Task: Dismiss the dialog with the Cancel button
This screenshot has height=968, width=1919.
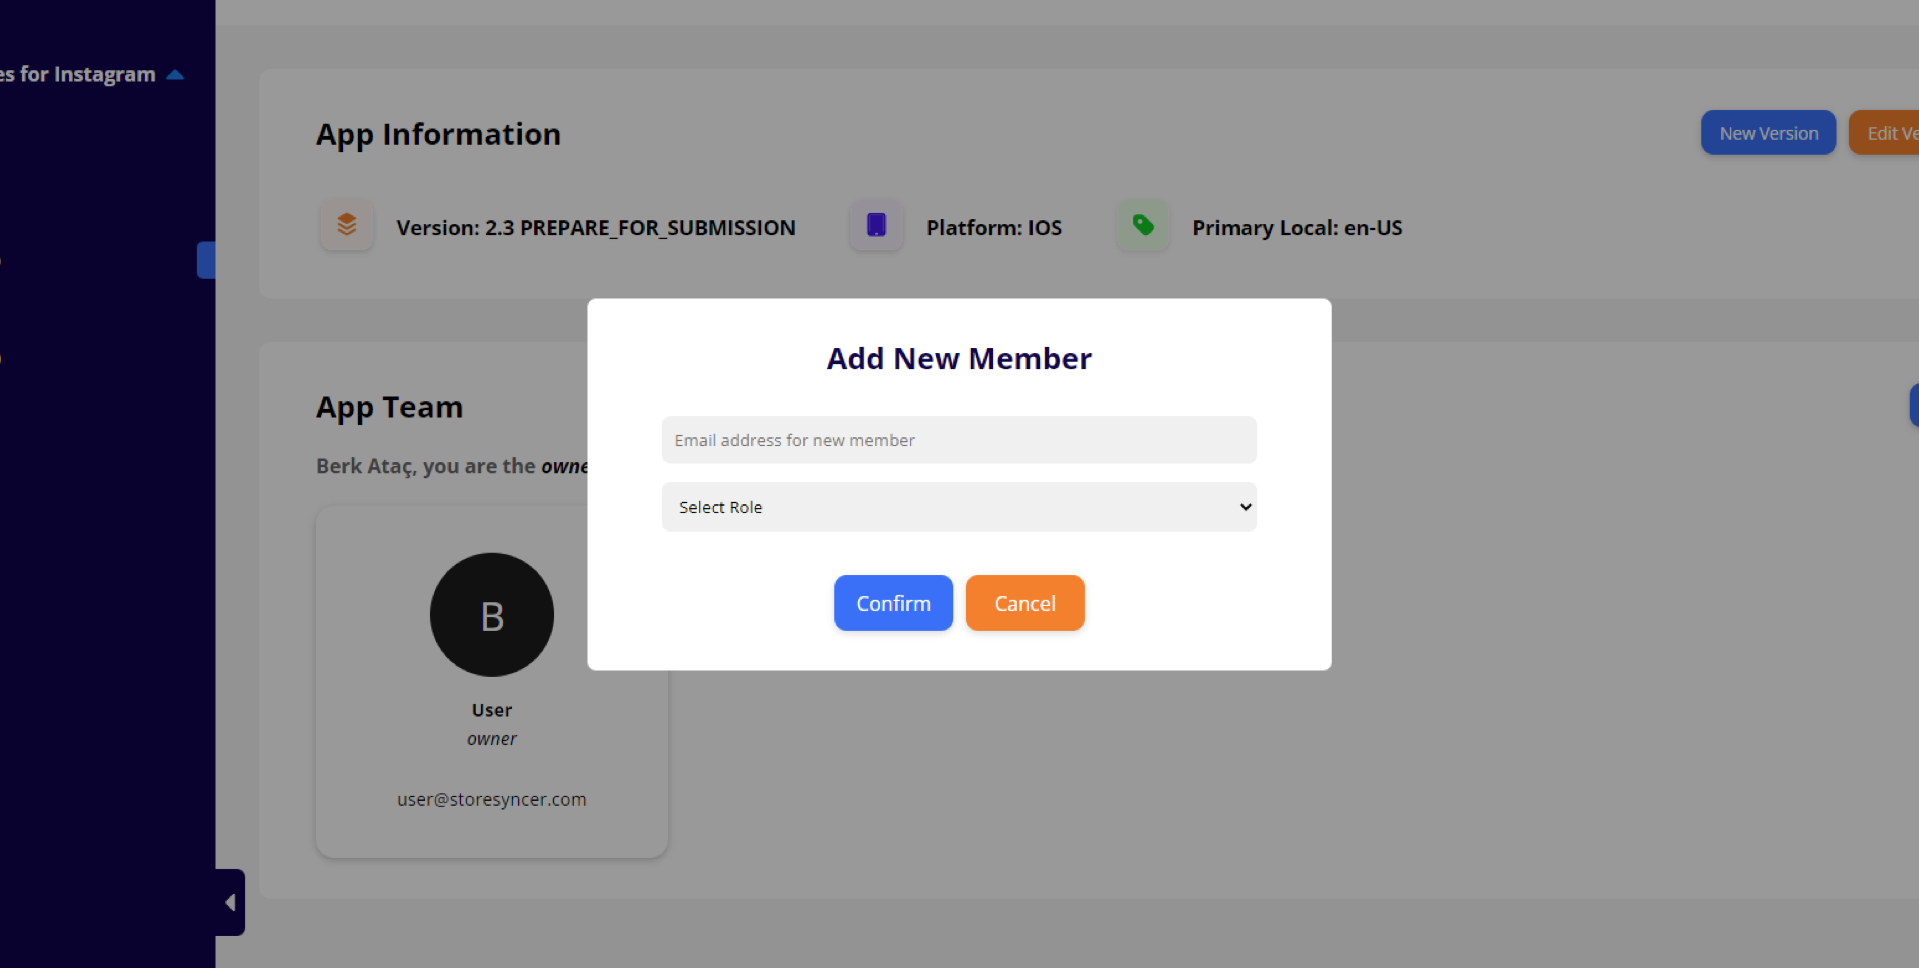Action: [1024, 603]
